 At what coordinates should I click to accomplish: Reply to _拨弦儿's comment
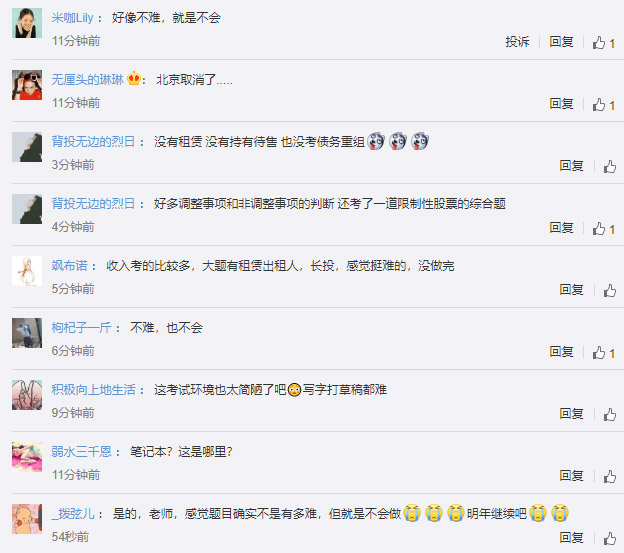[571, 538]
